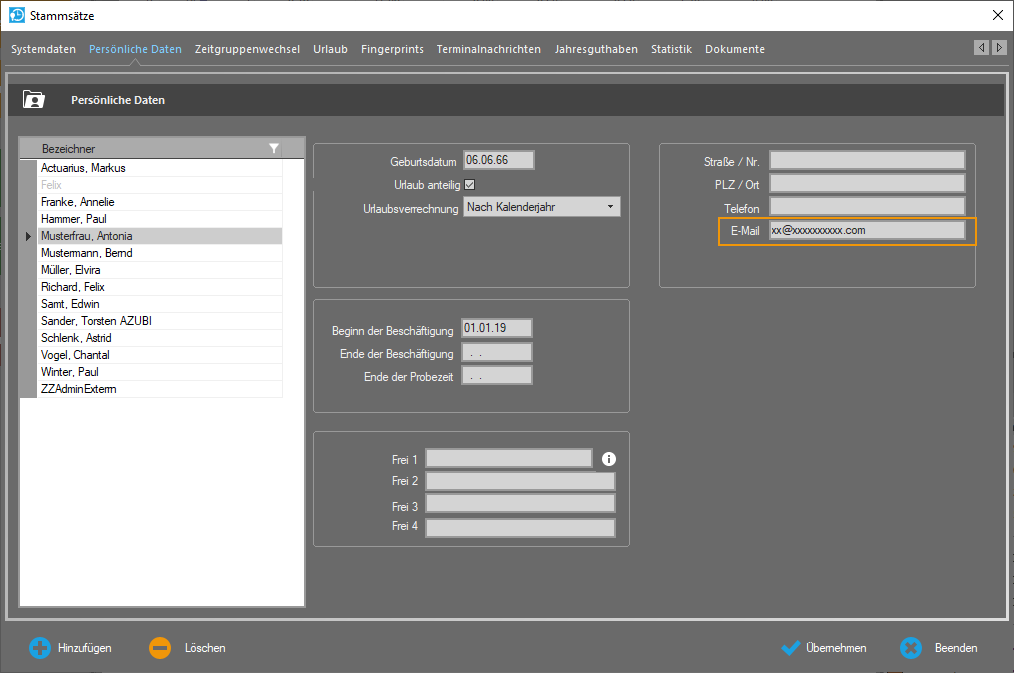
Task: Select Sander, Torsten AZUBI entry
Action: click(x=96, y=321)
